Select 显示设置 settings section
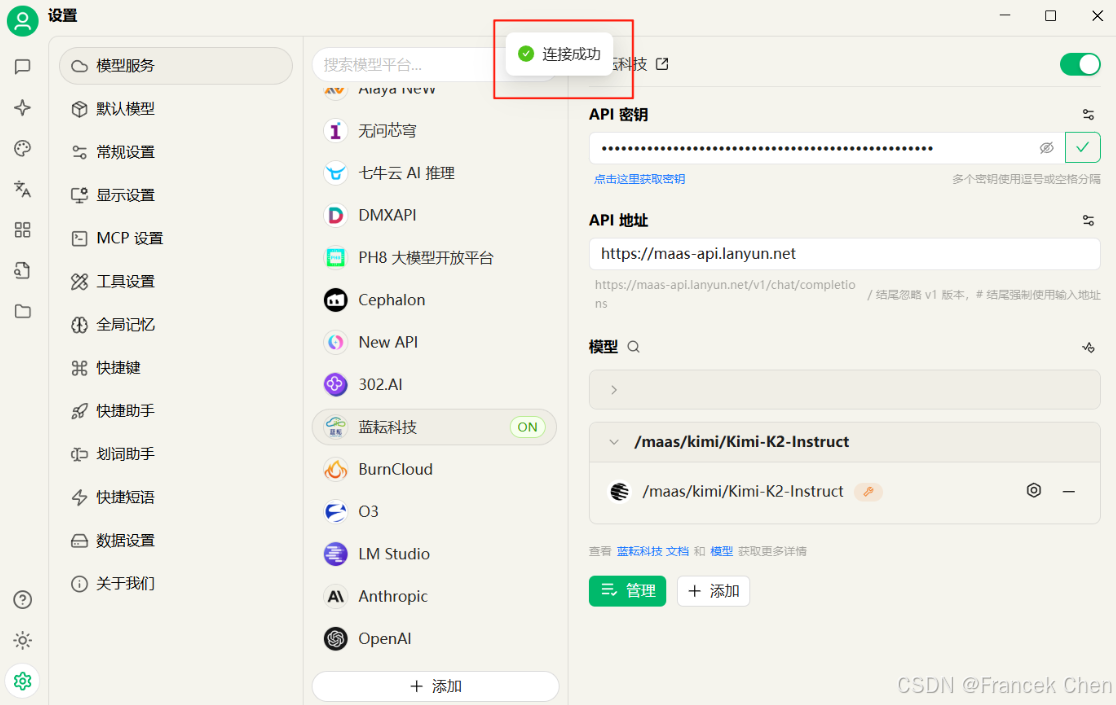Screen dimensions: 1116x705 176,195
